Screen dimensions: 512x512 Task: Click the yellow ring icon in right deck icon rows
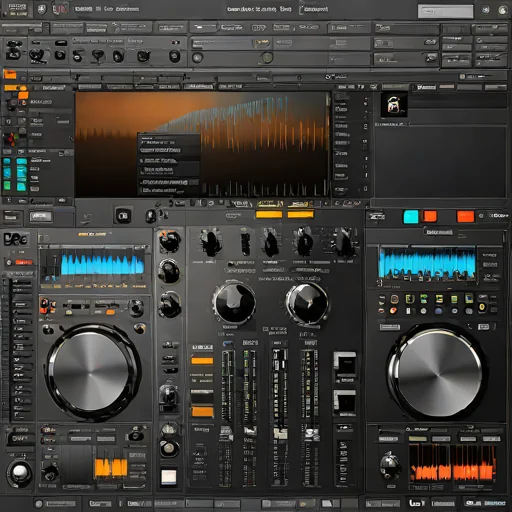click(x=482, y=307)
